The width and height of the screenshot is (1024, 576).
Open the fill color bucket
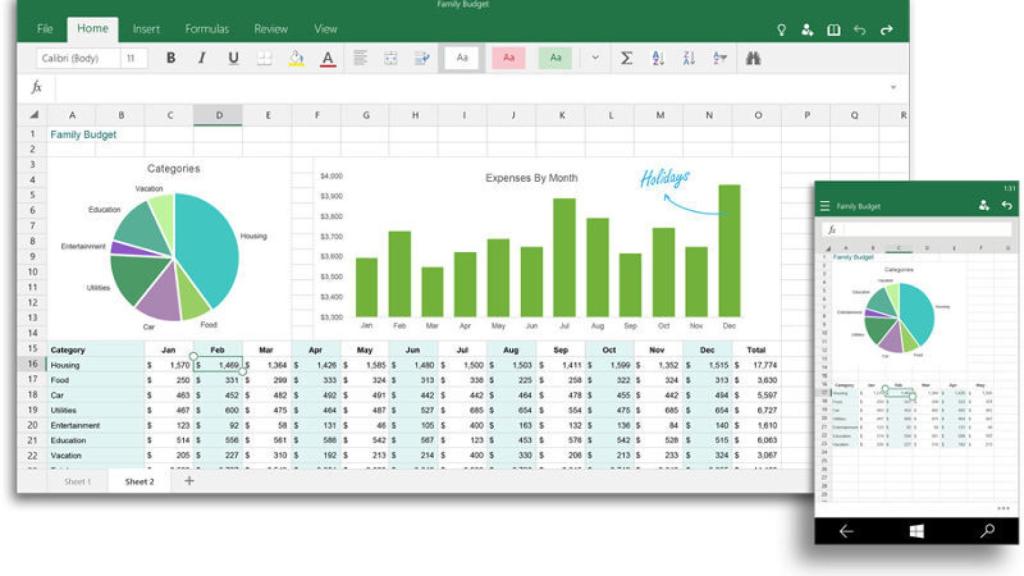295,58
